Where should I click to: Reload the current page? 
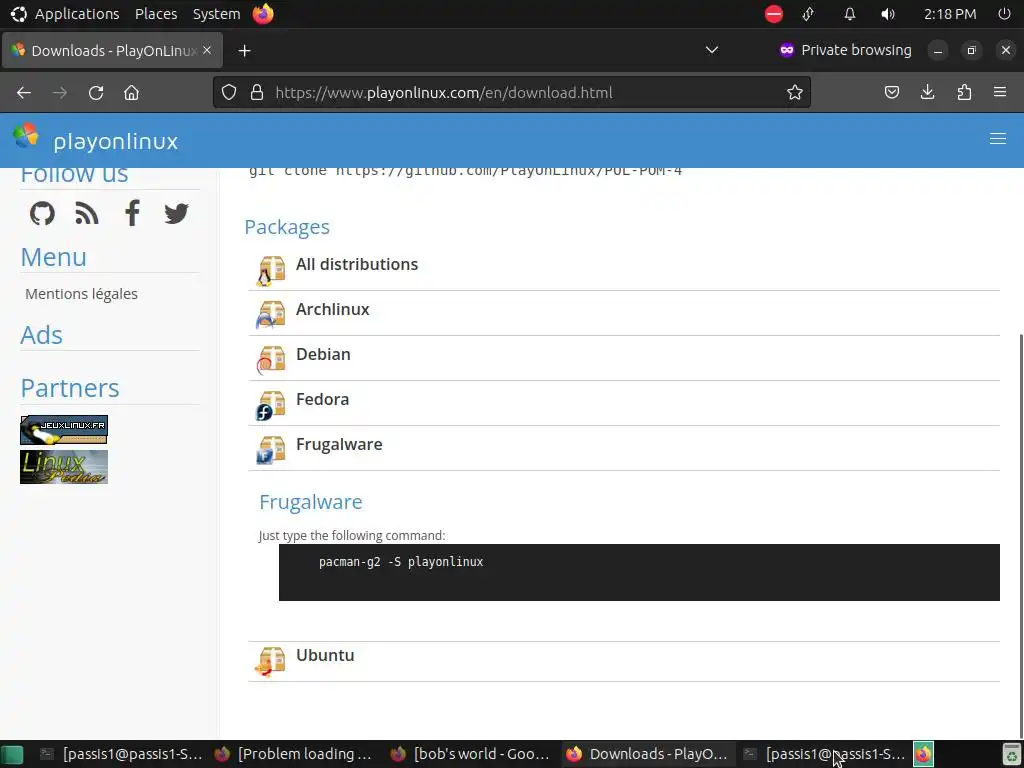tap(96, 93)
